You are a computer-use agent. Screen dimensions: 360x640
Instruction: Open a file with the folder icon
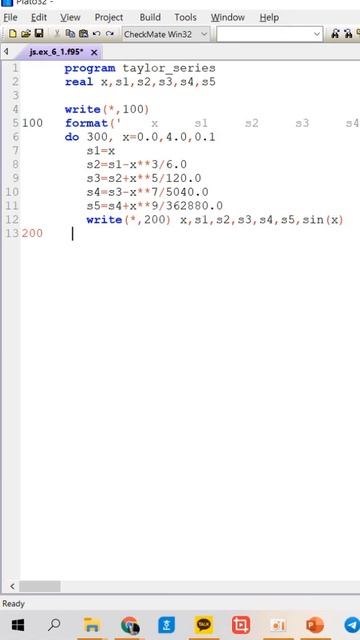click(25, 34)
